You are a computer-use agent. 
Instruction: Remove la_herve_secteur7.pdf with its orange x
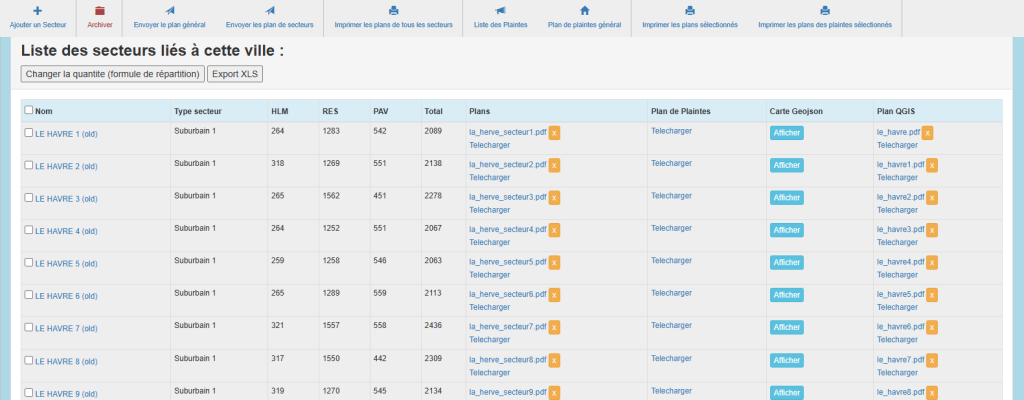click(554, 327)
